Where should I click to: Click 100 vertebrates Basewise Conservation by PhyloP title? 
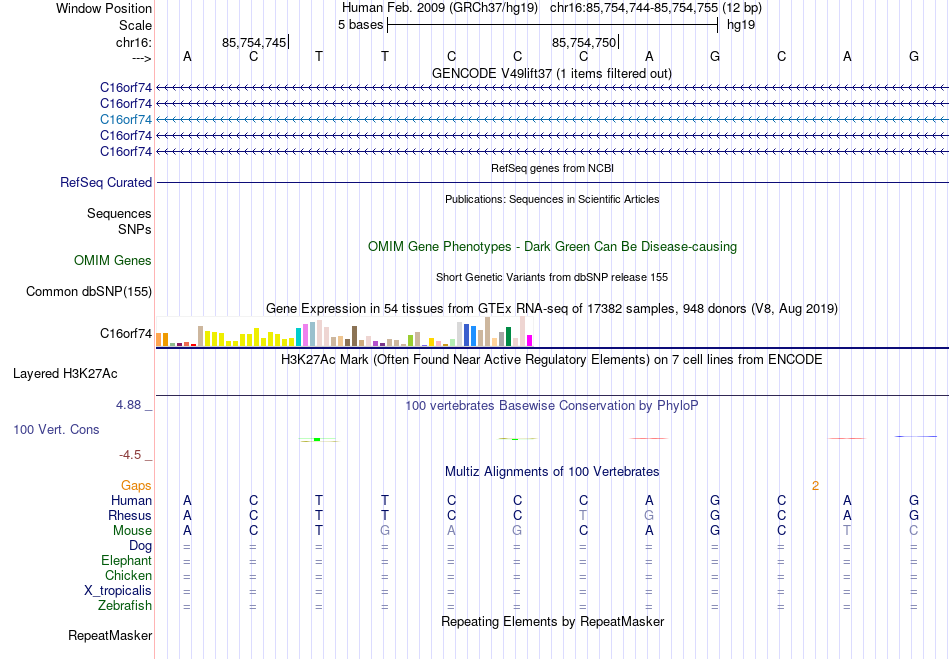[552, 405]
